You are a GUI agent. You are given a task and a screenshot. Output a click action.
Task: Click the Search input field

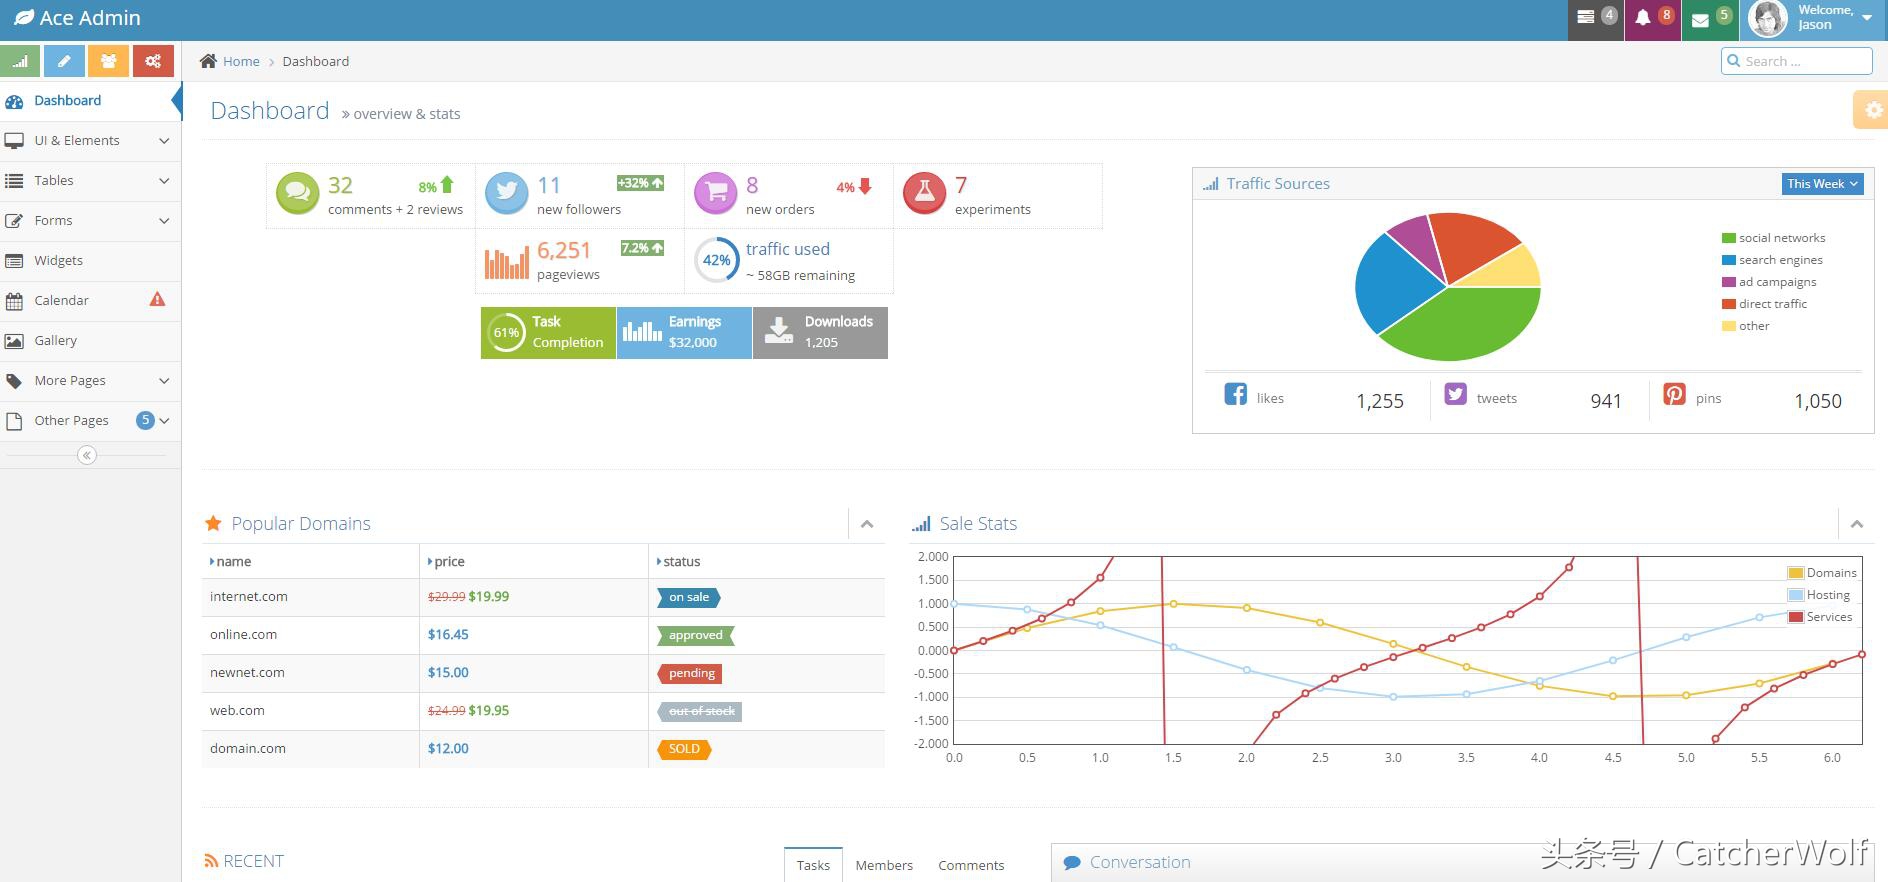[1797, 61]
